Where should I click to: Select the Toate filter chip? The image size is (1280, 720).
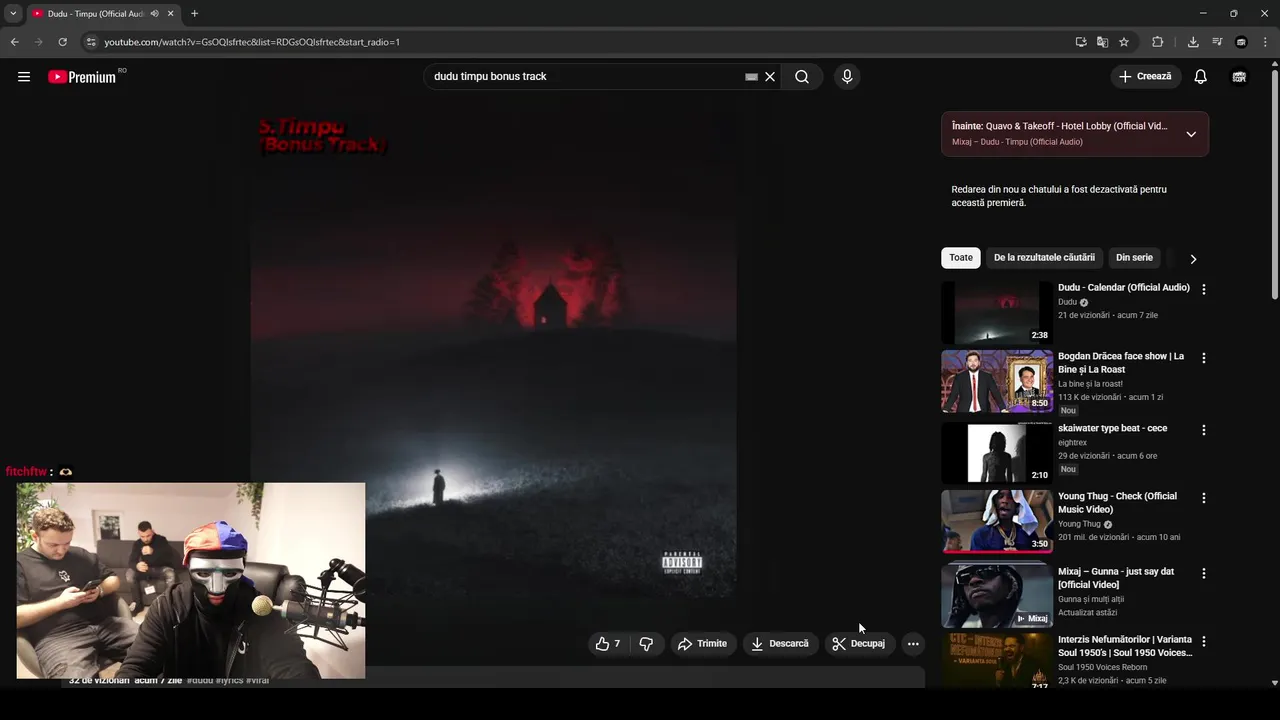click(x=961, y=258)
